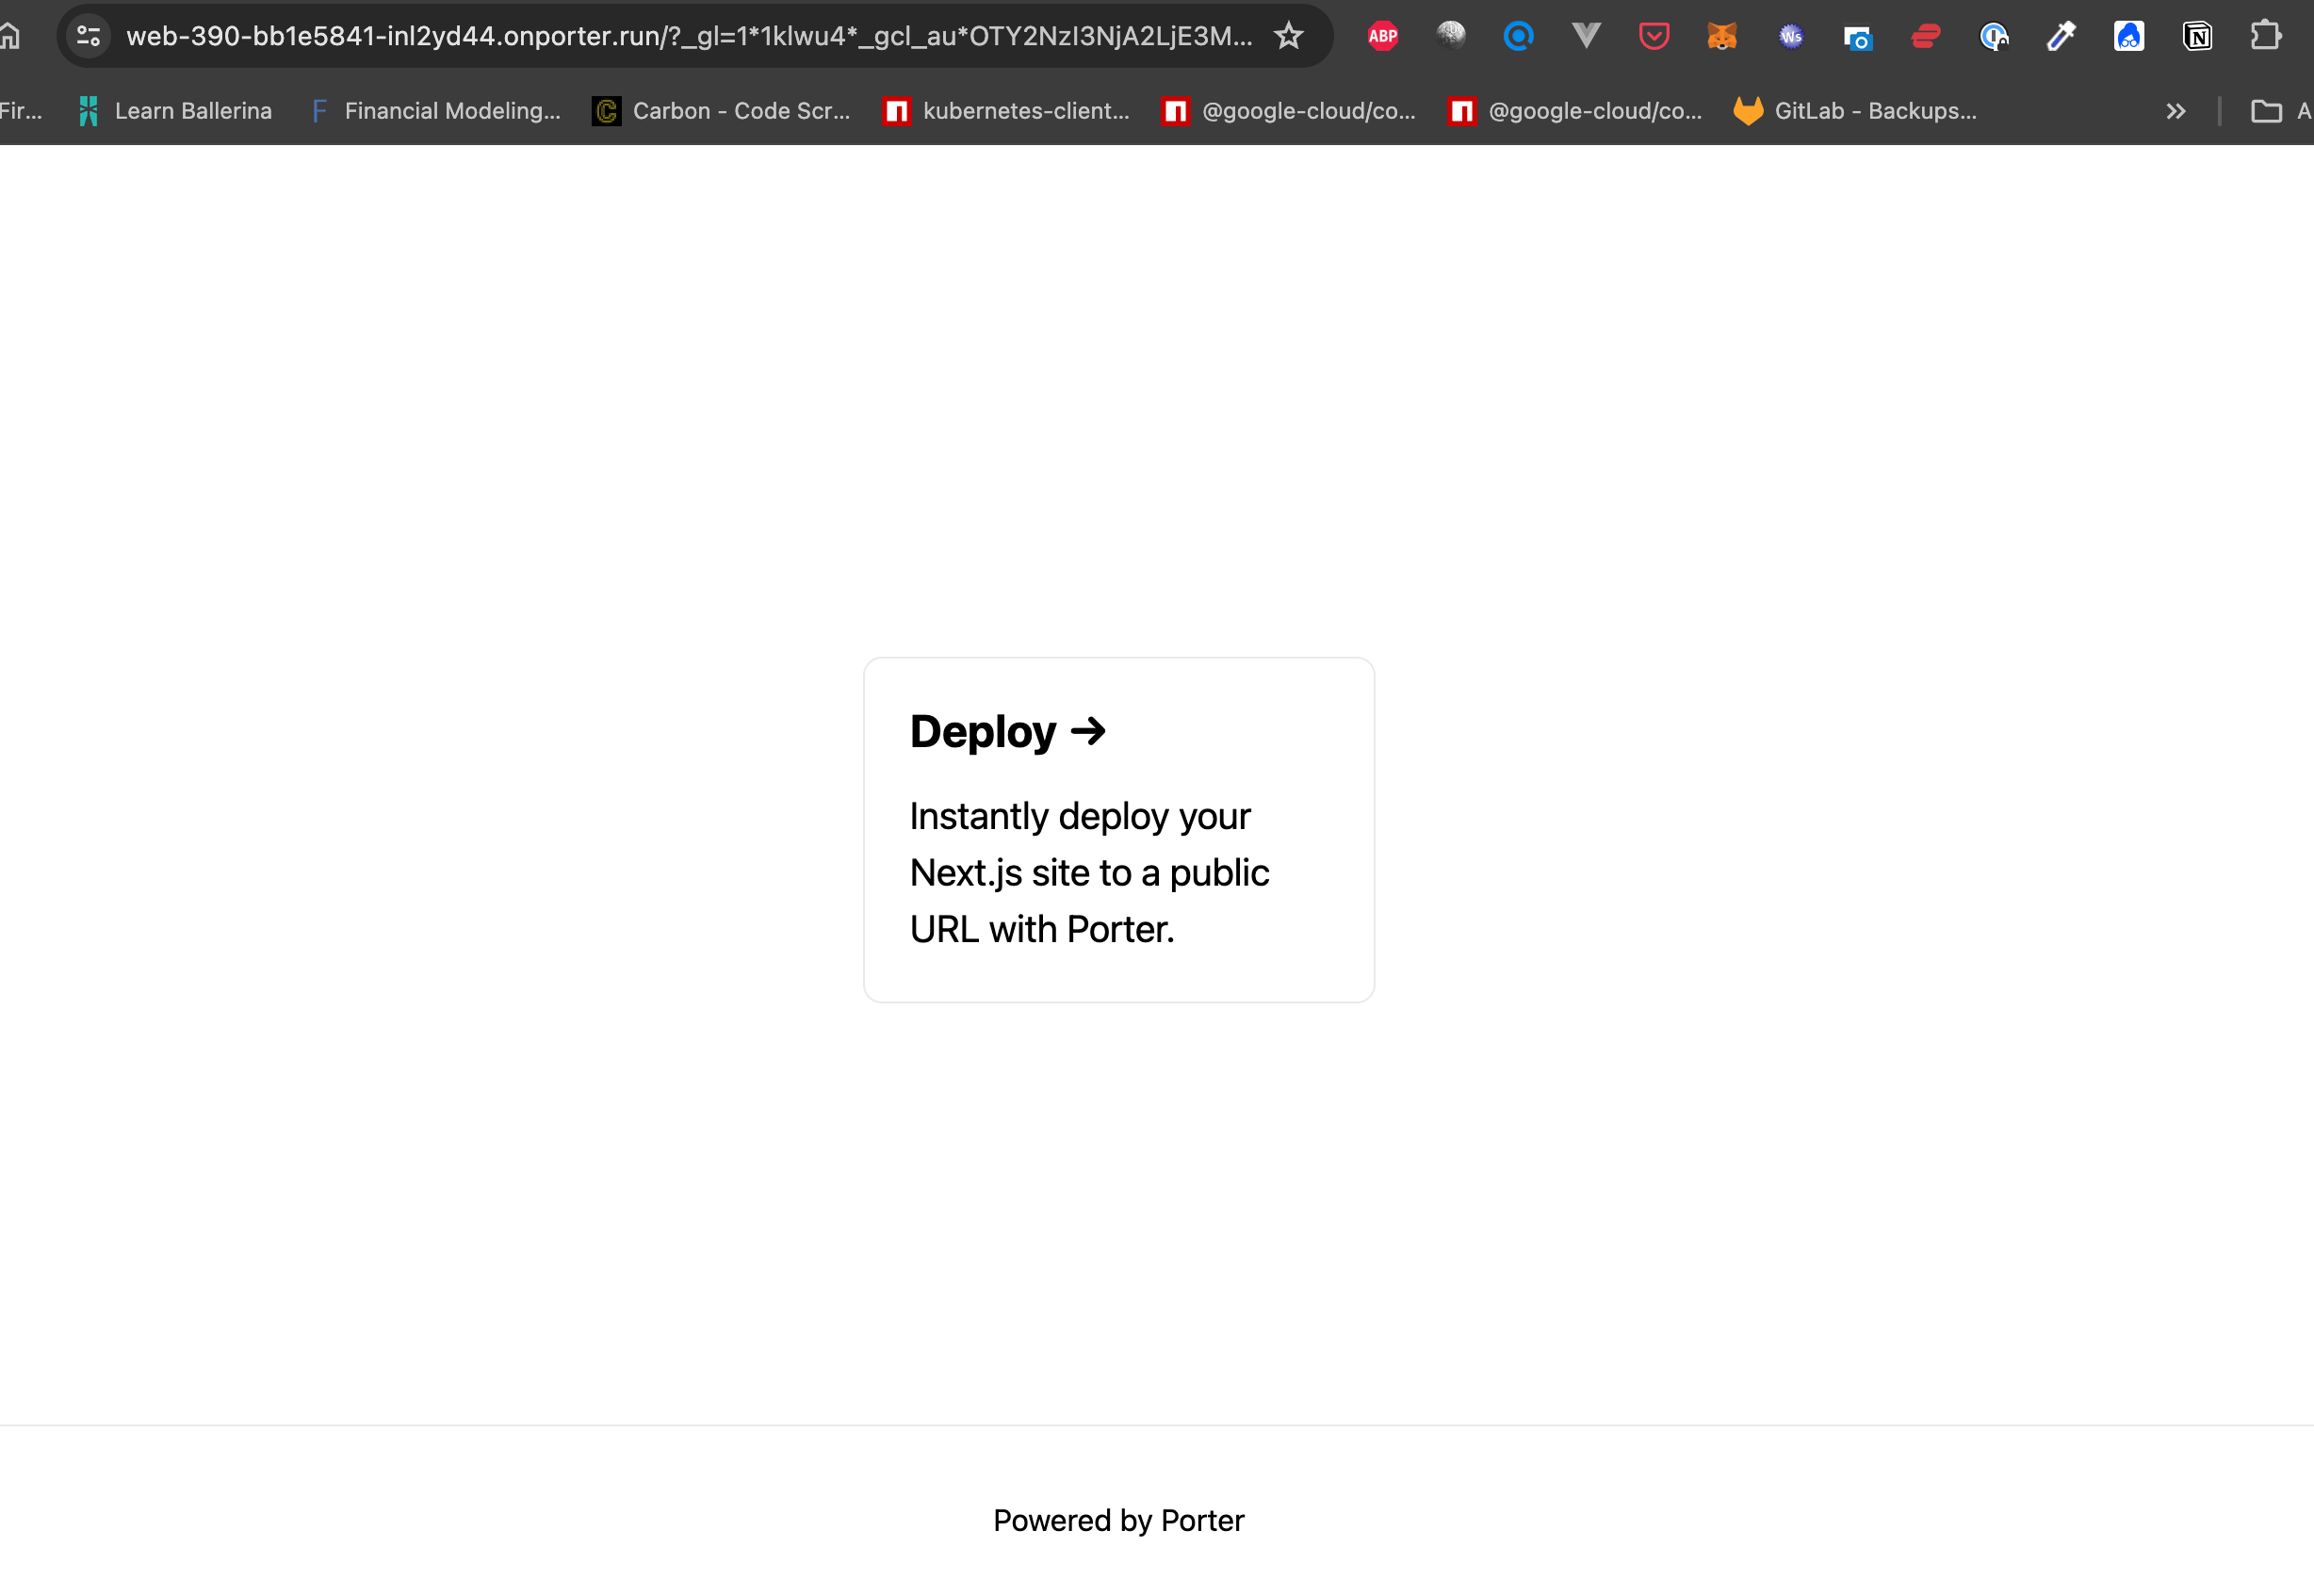This screenshot has width=2314, height=1596.
Task: Click the address bar URL field
Action: coord(688,37)
